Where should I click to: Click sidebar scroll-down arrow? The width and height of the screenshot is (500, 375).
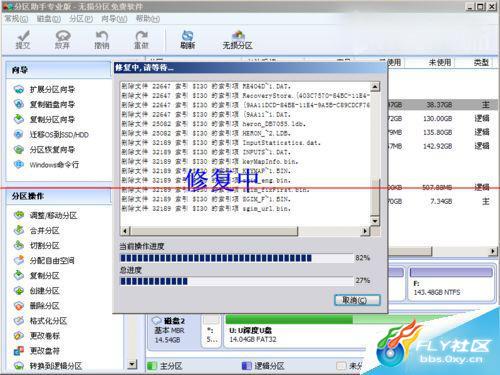[x=132, y=364]
